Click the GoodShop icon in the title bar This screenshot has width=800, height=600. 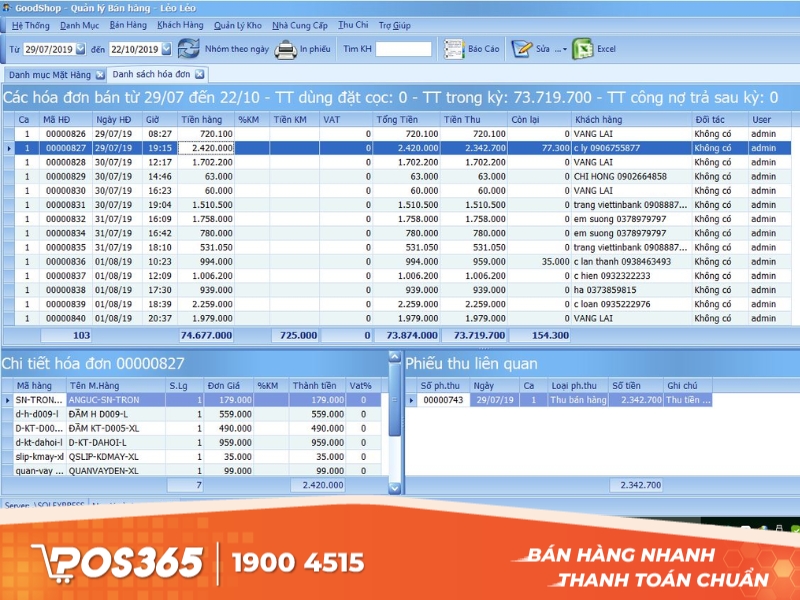[9, 8]
